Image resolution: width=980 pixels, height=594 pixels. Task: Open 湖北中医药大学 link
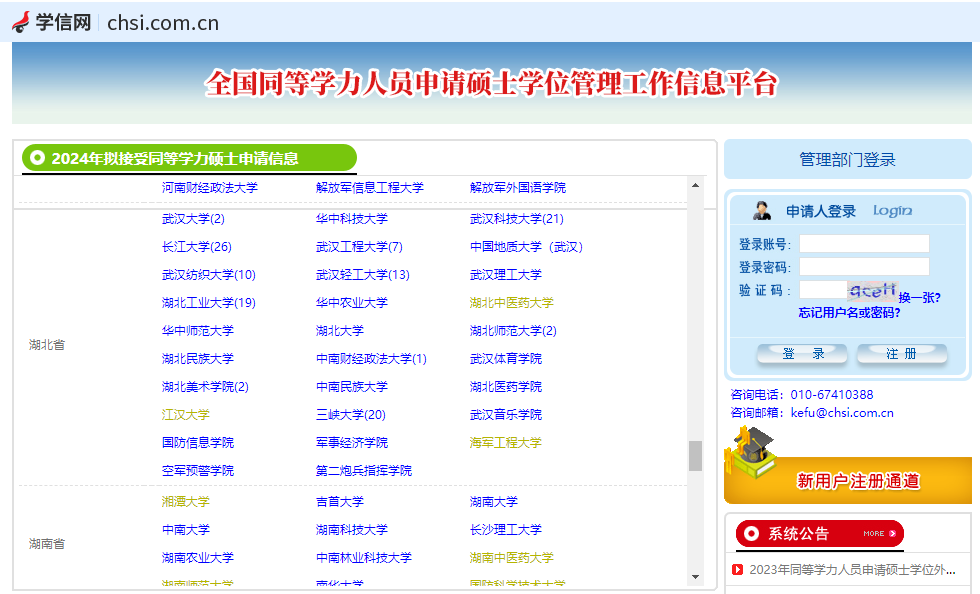(x=512, y=303)
